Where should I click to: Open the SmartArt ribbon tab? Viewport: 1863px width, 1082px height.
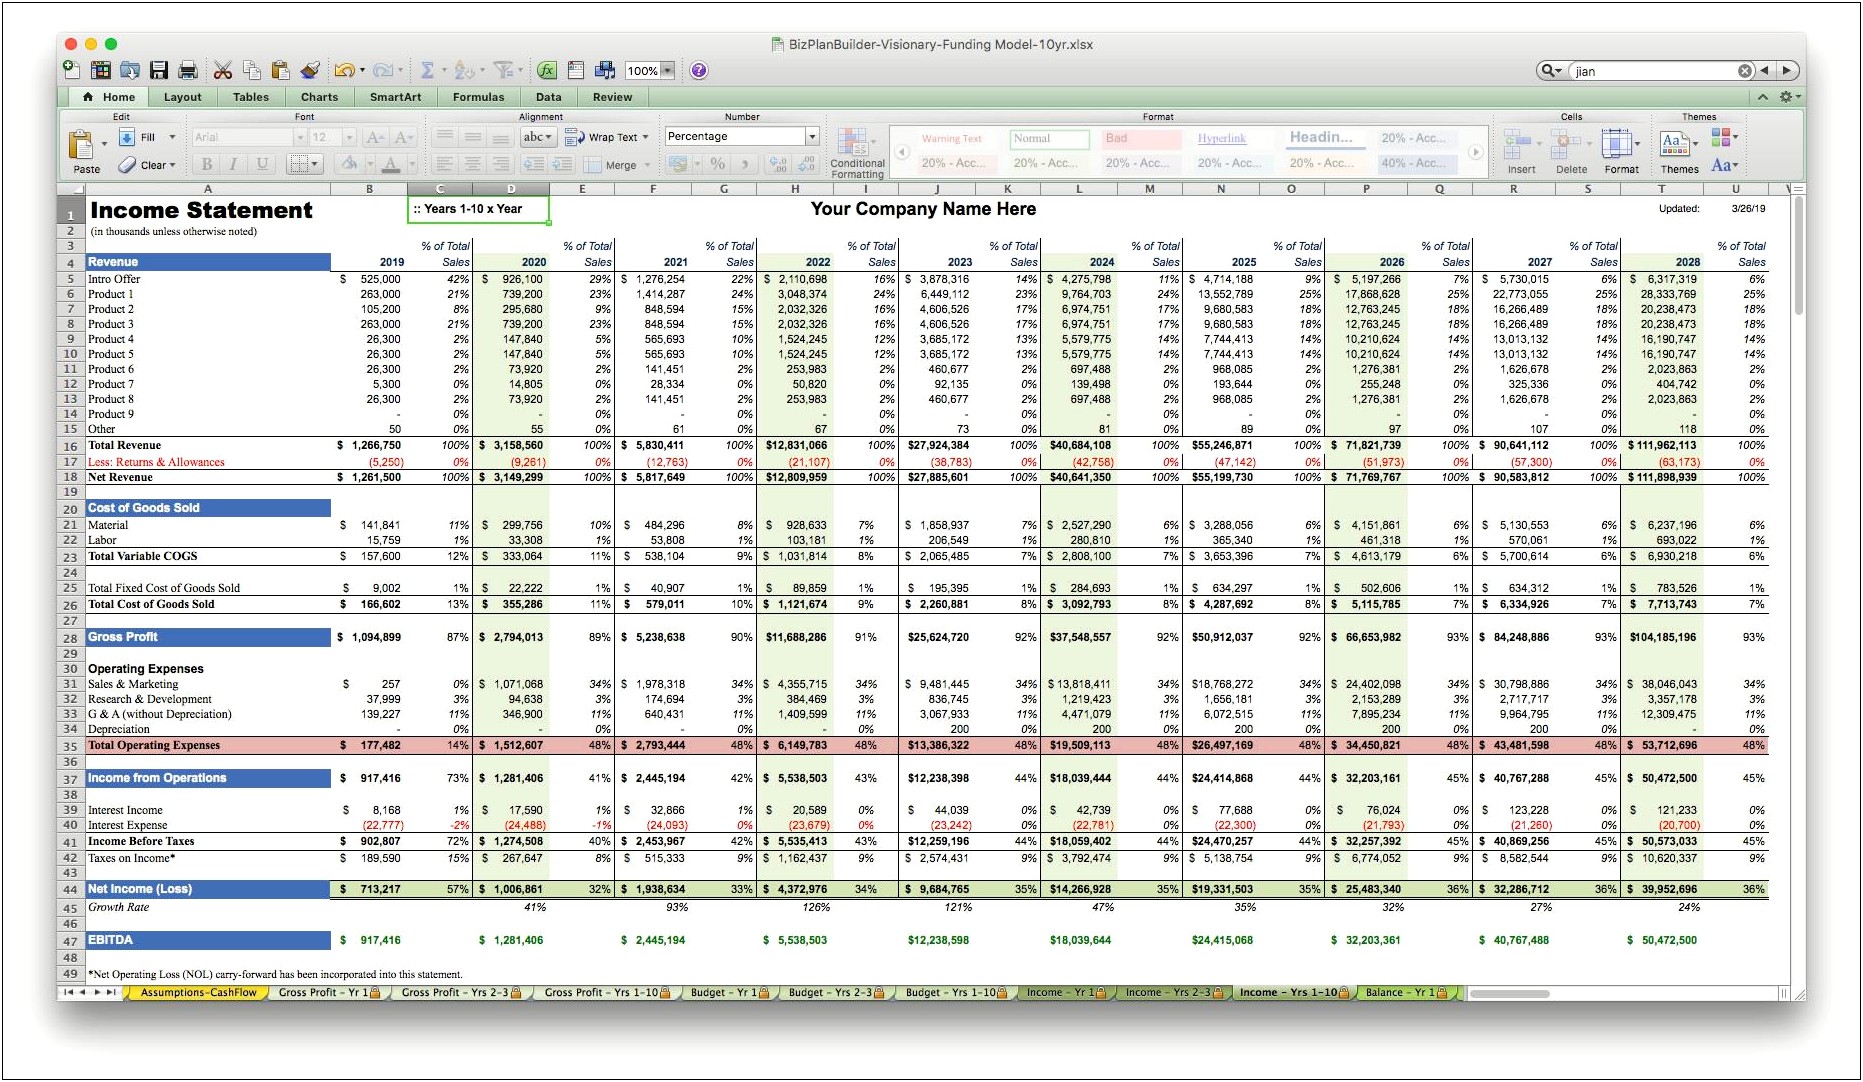pyautogui.click(x=395, y=97)
